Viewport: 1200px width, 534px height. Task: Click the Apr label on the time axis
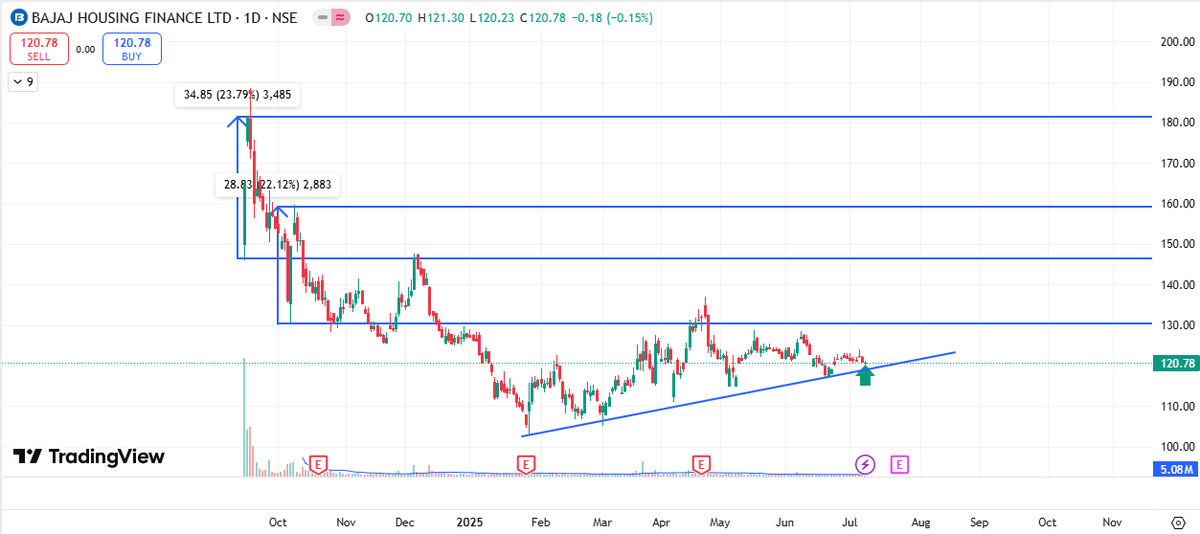click(x=661, y=522)
